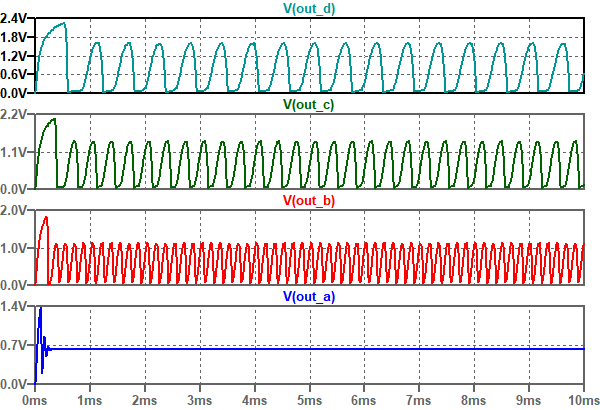Click the red V(out_b) trace label
The height and width of the screenshot is (410, 600).
(310, 201)
